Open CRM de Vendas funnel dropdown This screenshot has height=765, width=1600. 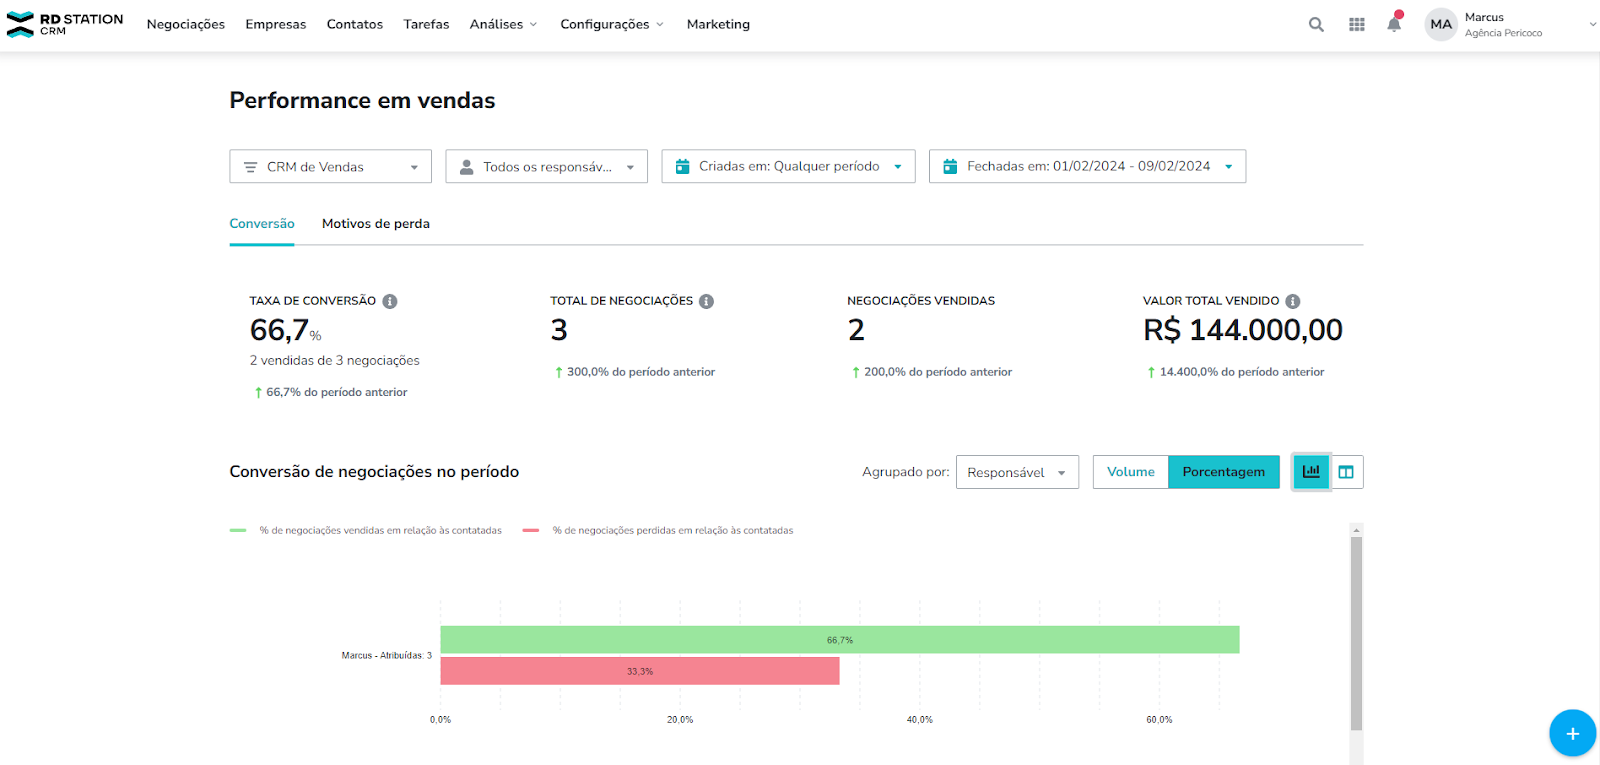tap(330, 166)
